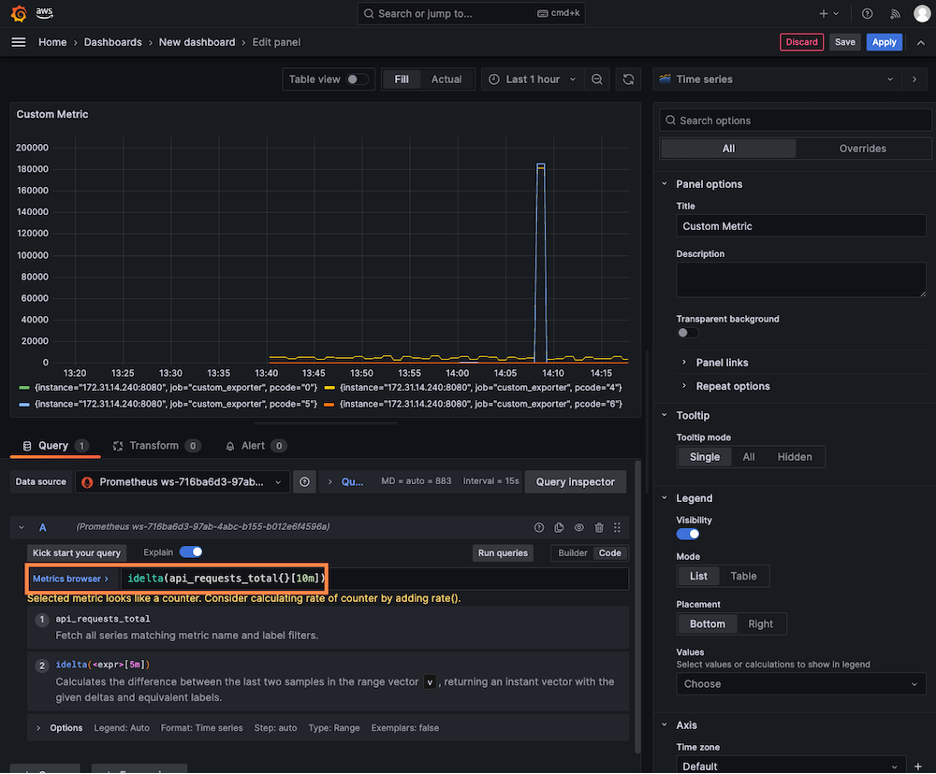The image size is (936, 774).
Task: Refresh the dashboard panel
Action: (x=628, y=79)
